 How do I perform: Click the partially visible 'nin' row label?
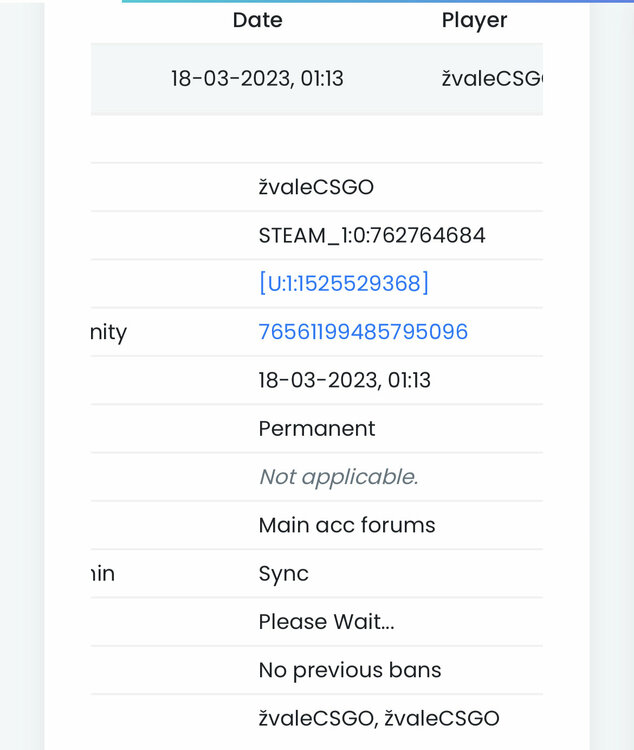point(103,574)
